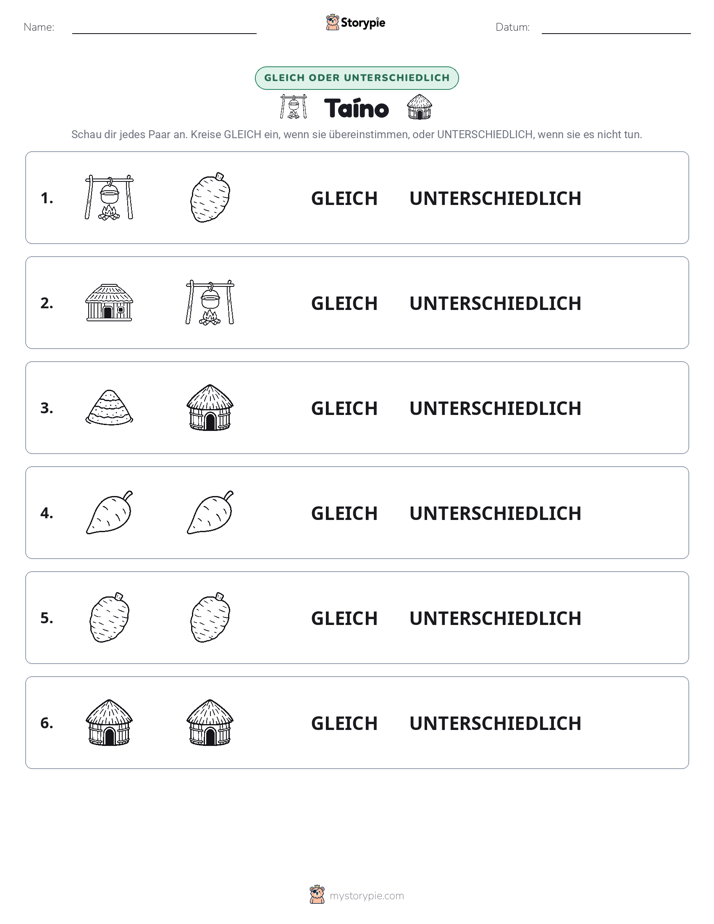Select UNTERSCHIEDLICH for pair 3
This screenshot has height=924, width=714.
pyautogui.click(x=495, y=408)
